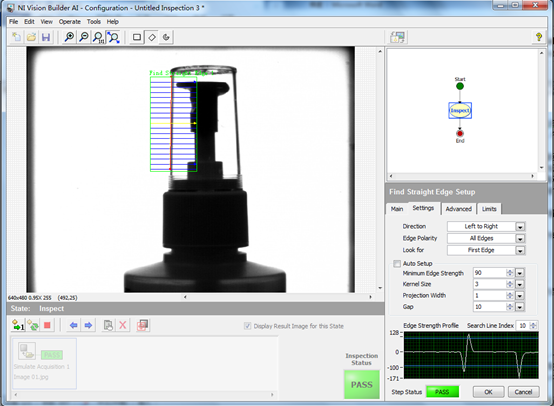Open the Operate menu
This screenshot has width=554, height=406.
coord(70,22)
